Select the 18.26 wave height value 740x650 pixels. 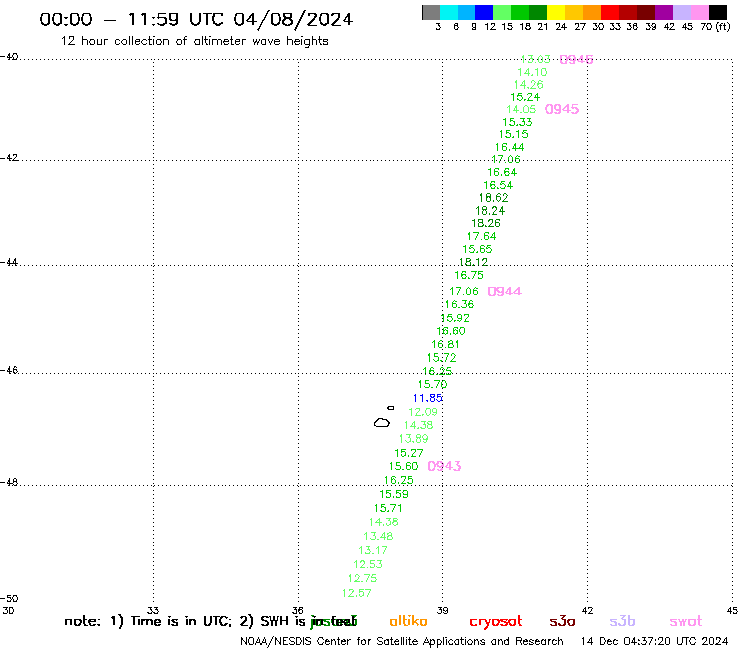tap(486, 223)
